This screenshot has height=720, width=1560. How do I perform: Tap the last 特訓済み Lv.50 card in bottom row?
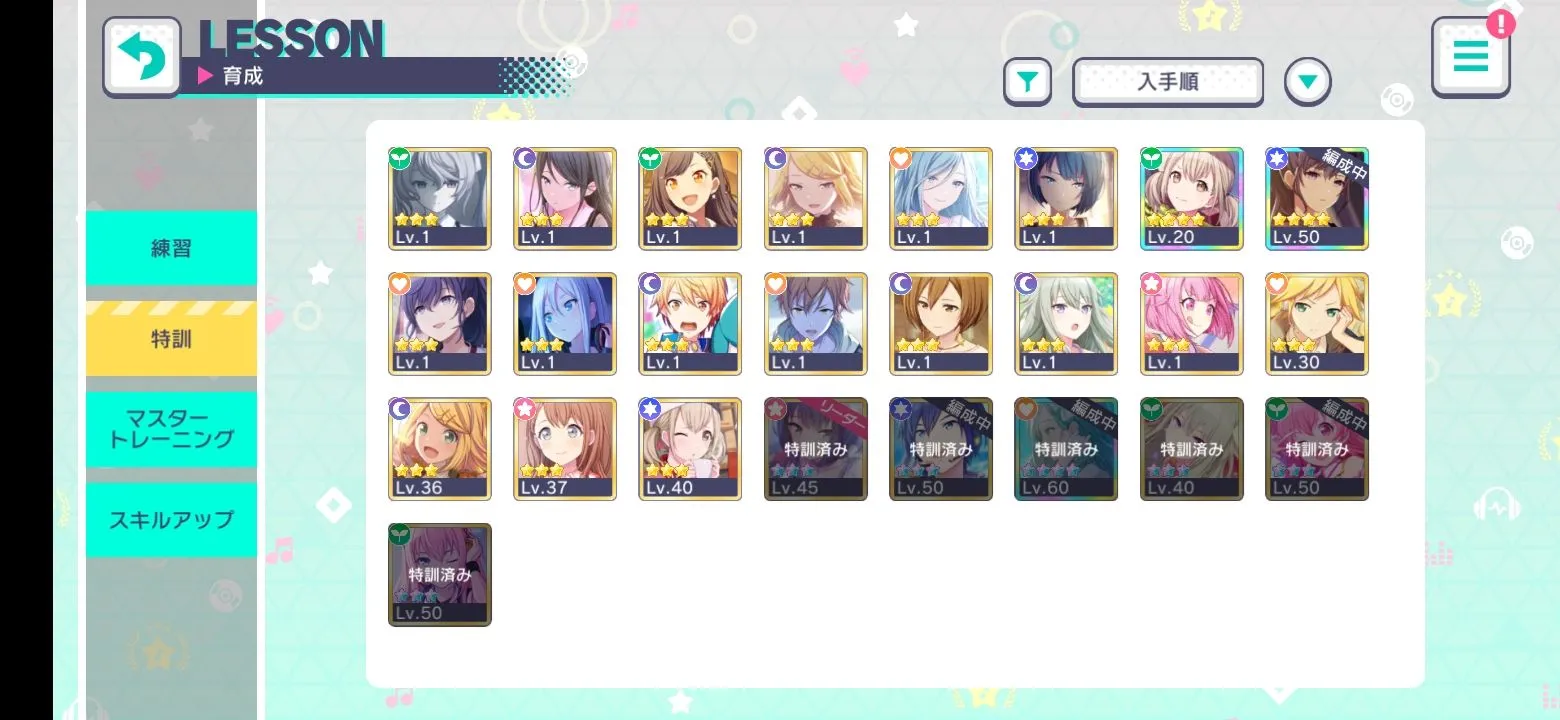(440, 574)
